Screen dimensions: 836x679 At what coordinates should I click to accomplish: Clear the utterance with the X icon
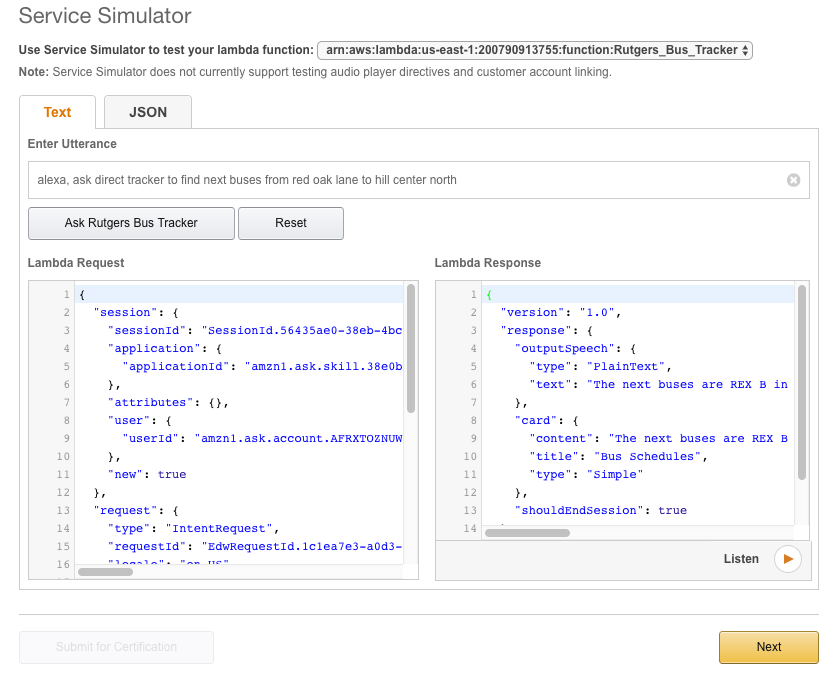pos(793,180)
